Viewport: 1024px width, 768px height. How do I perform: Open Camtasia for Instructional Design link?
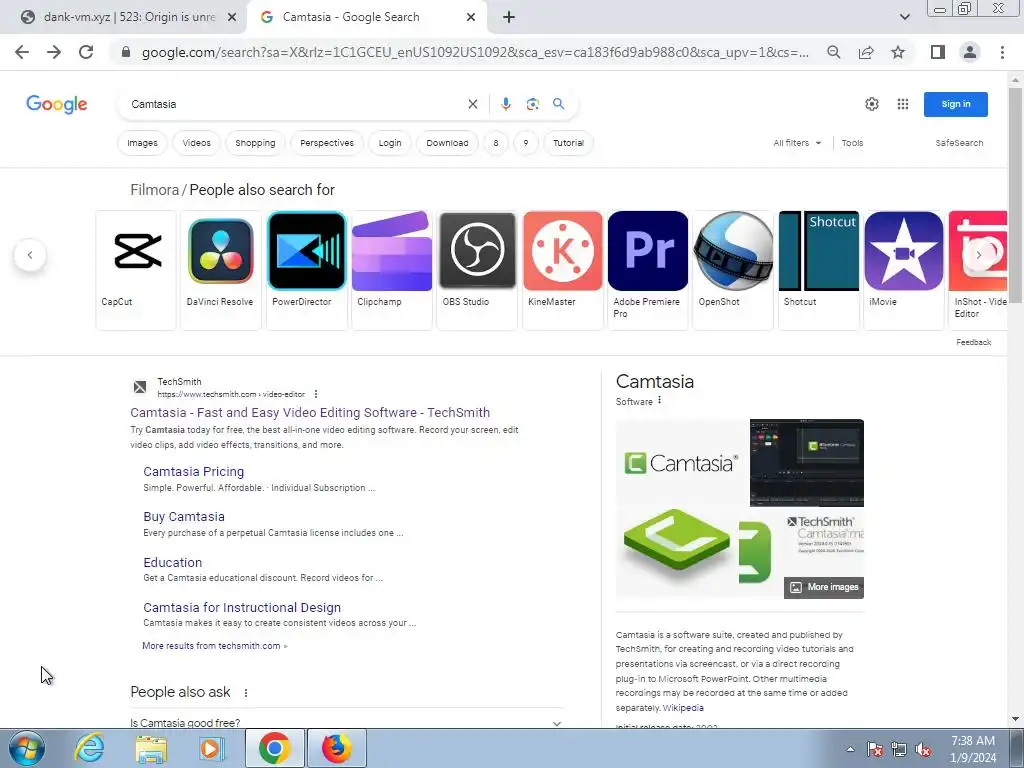pos(242,607)
